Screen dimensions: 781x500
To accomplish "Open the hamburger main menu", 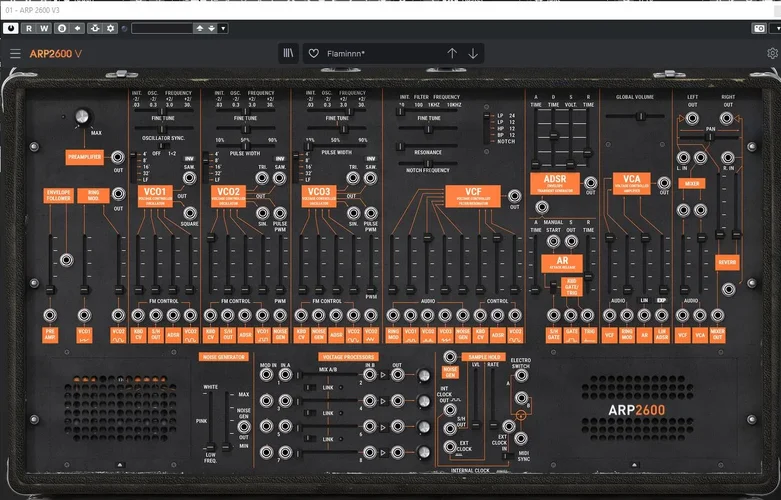I will (15, 53).
